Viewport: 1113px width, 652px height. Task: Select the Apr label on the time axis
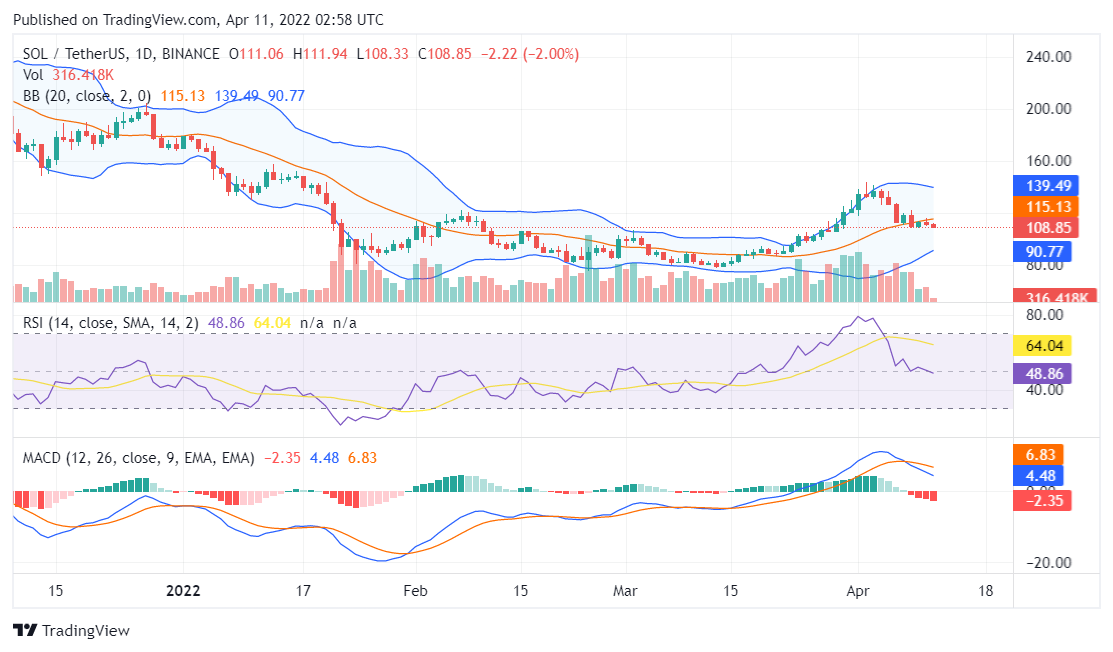click(x=858, y=592)
